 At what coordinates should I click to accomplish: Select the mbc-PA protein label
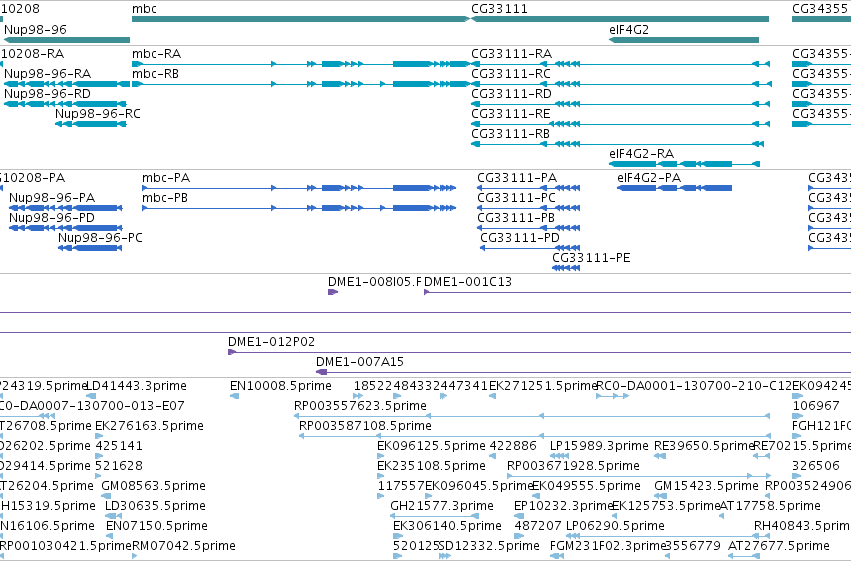(x=166, y=178)
